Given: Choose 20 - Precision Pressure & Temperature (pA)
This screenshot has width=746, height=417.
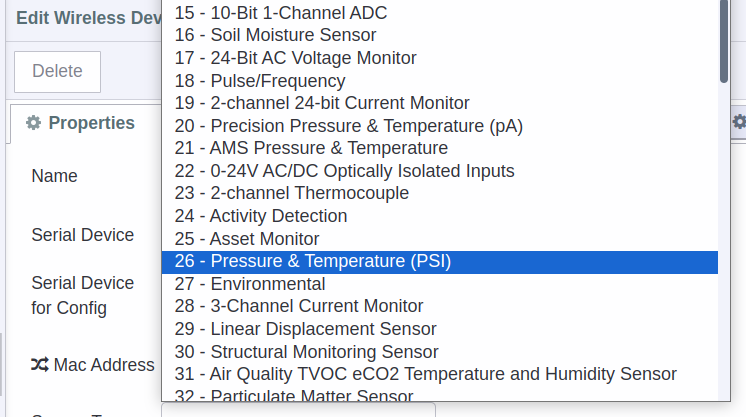Looking at the screenshot, I should pyautogui.click(x=440, y=126).
